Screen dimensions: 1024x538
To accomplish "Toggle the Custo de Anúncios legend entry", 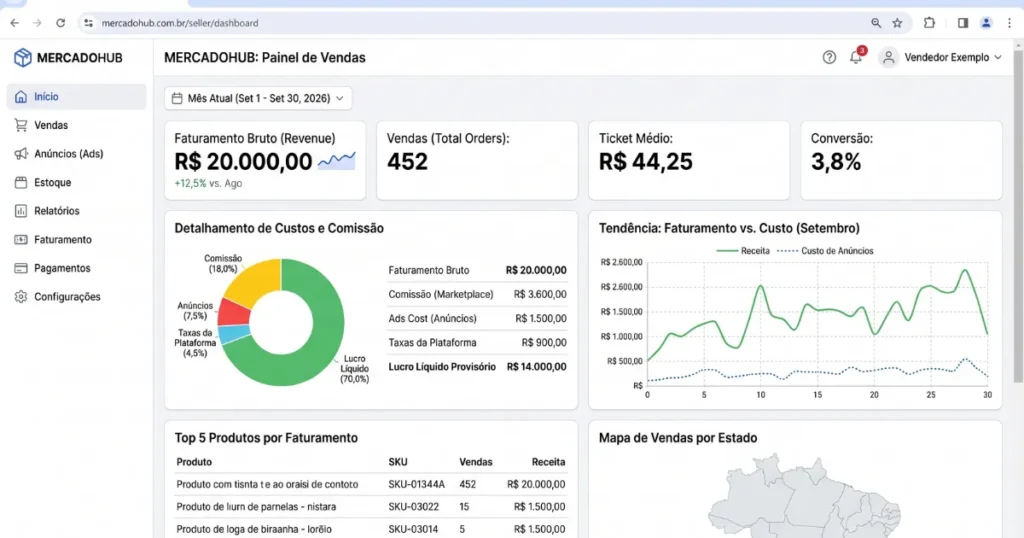I will tap(825, 251).
